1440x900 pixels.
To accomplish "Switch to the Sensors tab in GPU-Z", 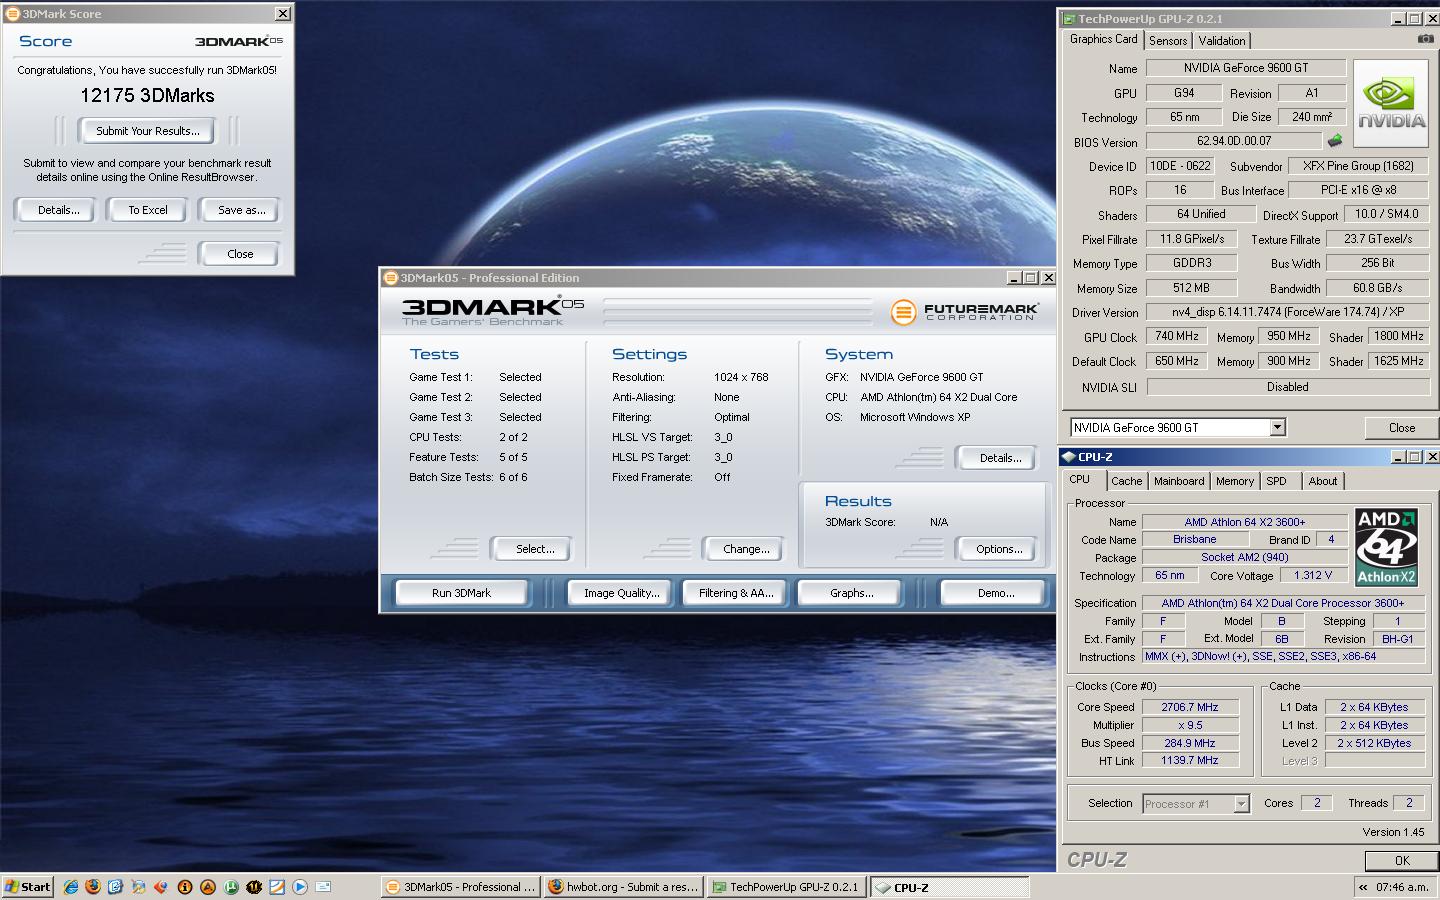I will point(1168,41).
